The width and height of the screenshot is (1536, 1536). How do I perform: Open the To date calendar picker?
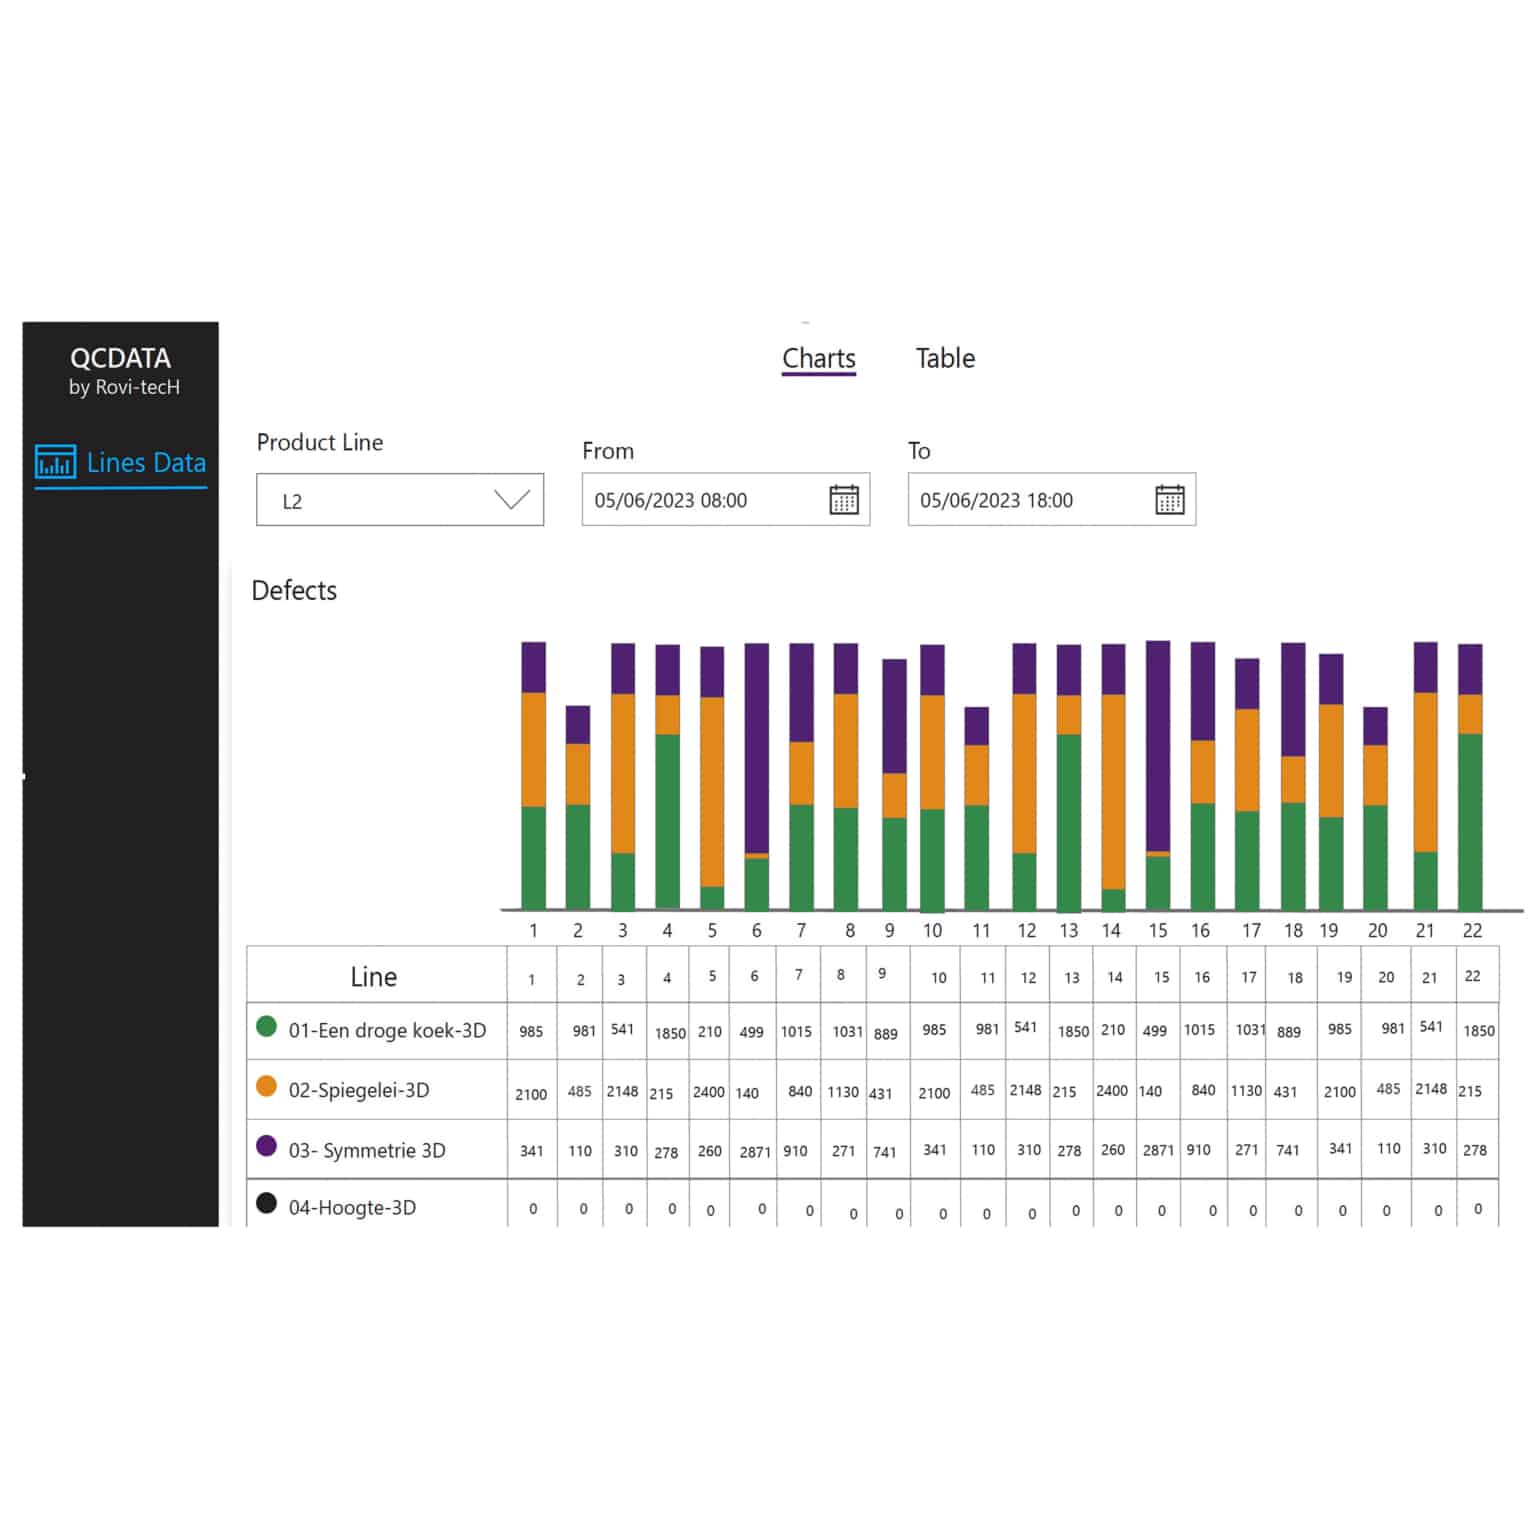pos(1170,499)
